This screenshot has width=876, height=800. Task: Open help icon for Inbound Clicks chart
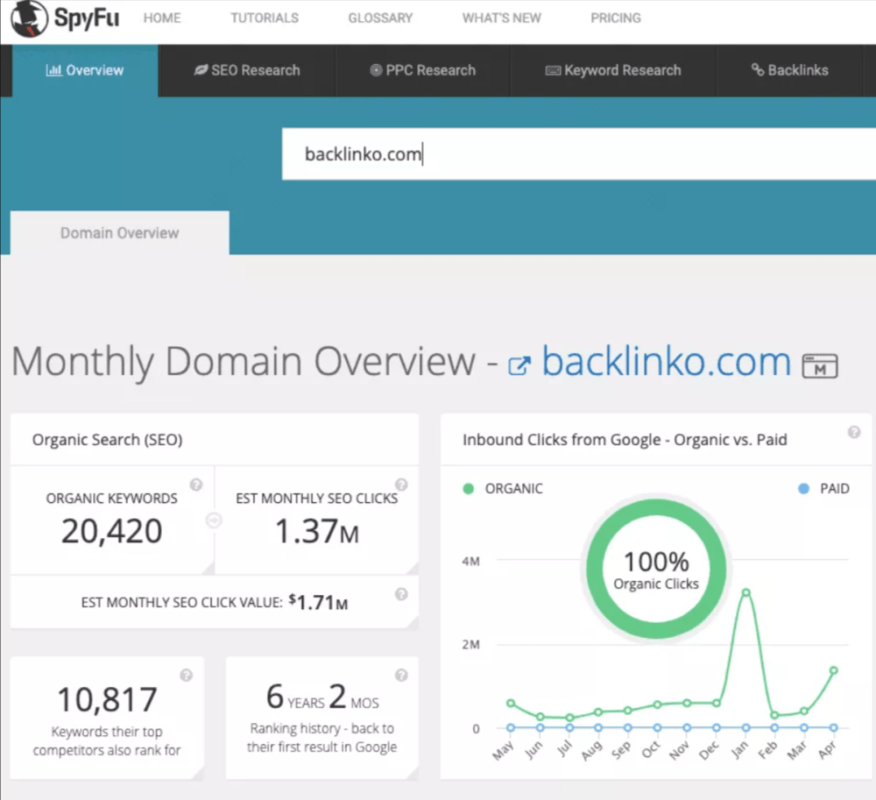coord(854,433)
